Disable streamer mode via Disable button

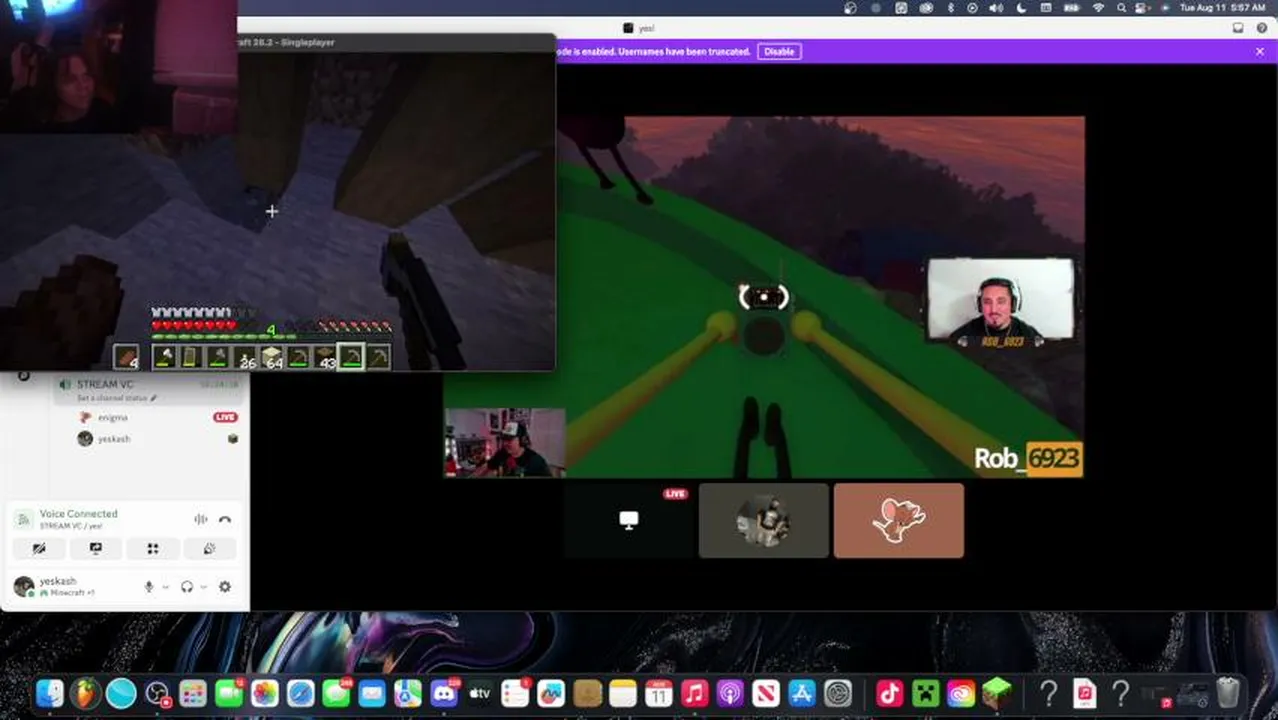779,51
